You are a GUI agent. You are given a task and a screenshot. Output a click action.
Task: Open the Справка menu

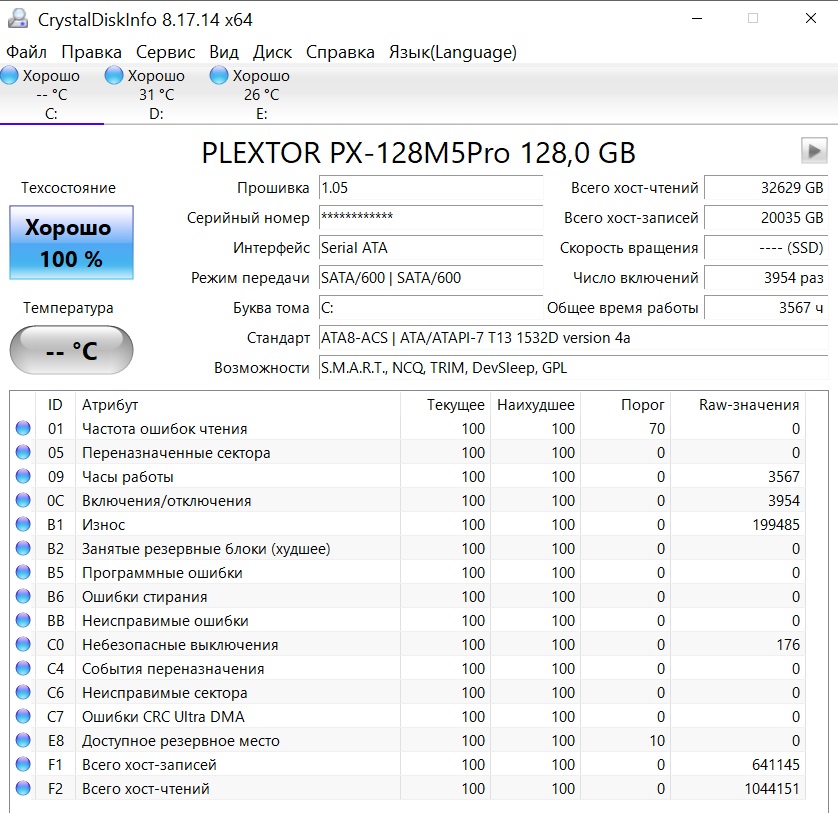pyautogui.click(x=340, y=52)
